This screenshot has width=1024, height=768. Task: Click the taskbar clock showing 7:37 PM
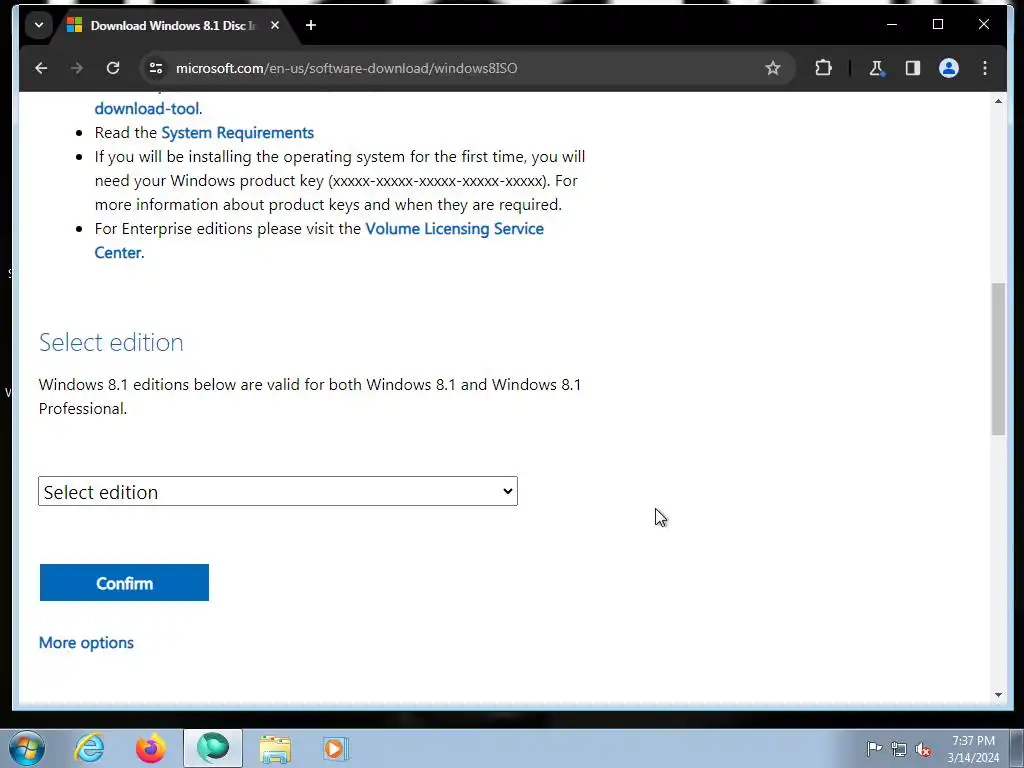click(x=973, y=749)
